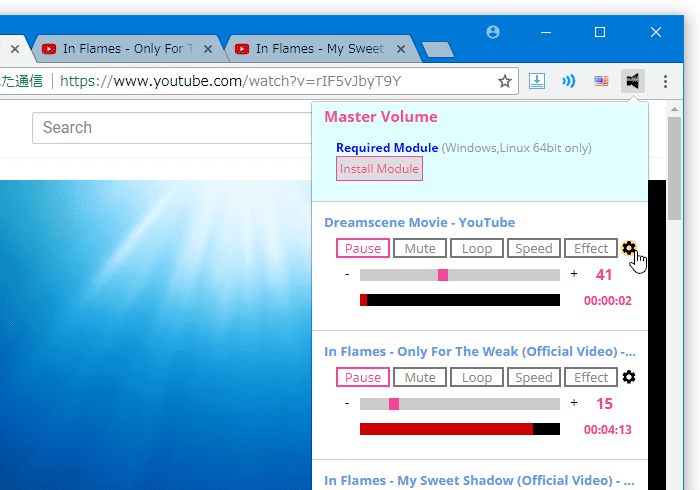Viewport: 700px width, 490px height.
Task: Increase Dreamscene Movie volume with plus
Action: (x=574, y=274)
